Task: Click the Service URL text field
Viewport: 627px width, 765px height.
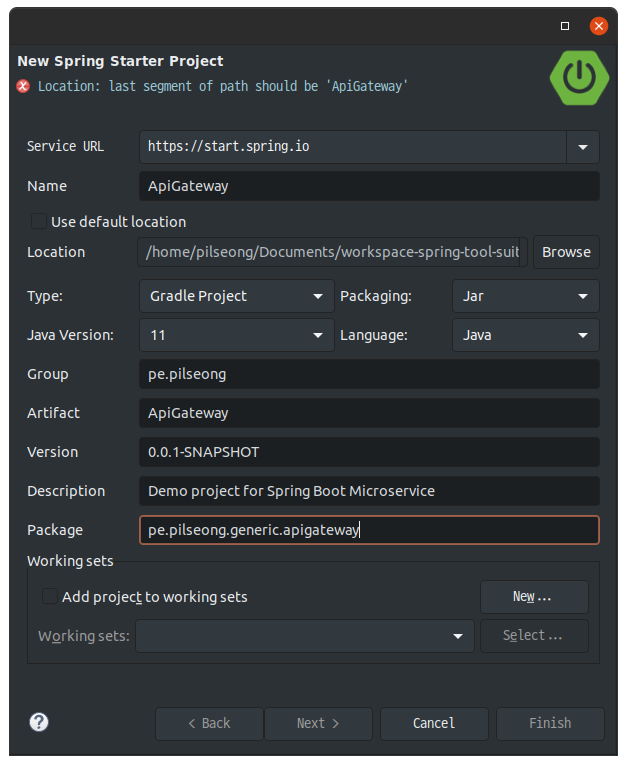Action: pos(353,147)
